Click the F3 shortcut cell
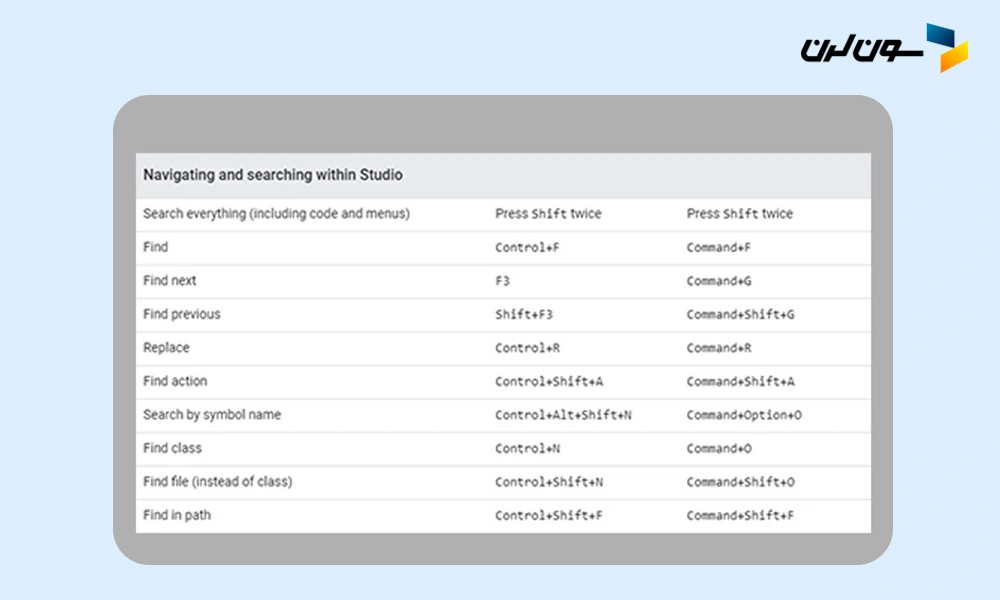The image size is (1000, 600). pyautogui.click(x=503, y=281)
